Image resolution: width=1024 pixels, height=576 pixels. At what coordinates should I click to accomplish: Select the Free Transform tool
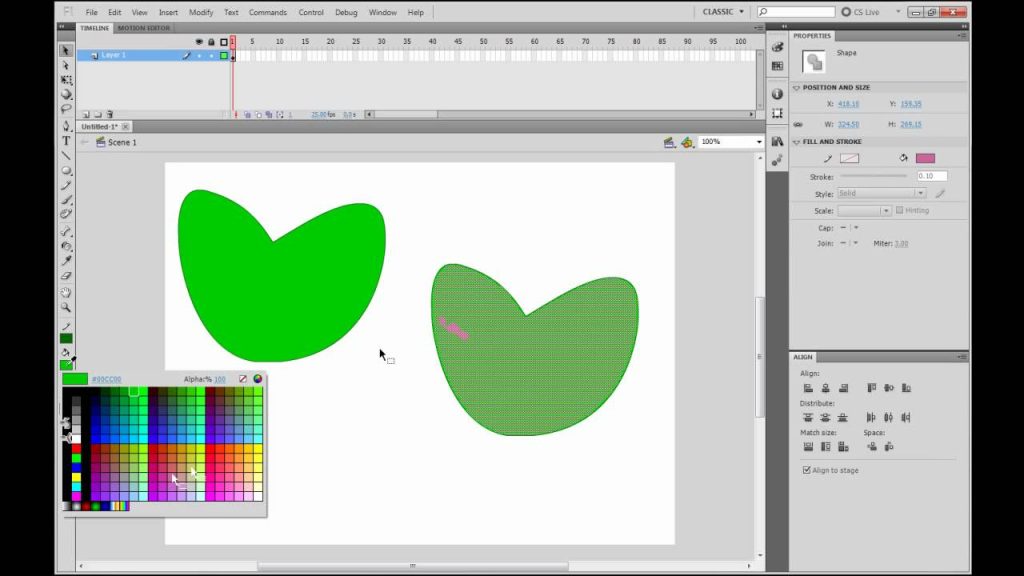click(66, 80)
